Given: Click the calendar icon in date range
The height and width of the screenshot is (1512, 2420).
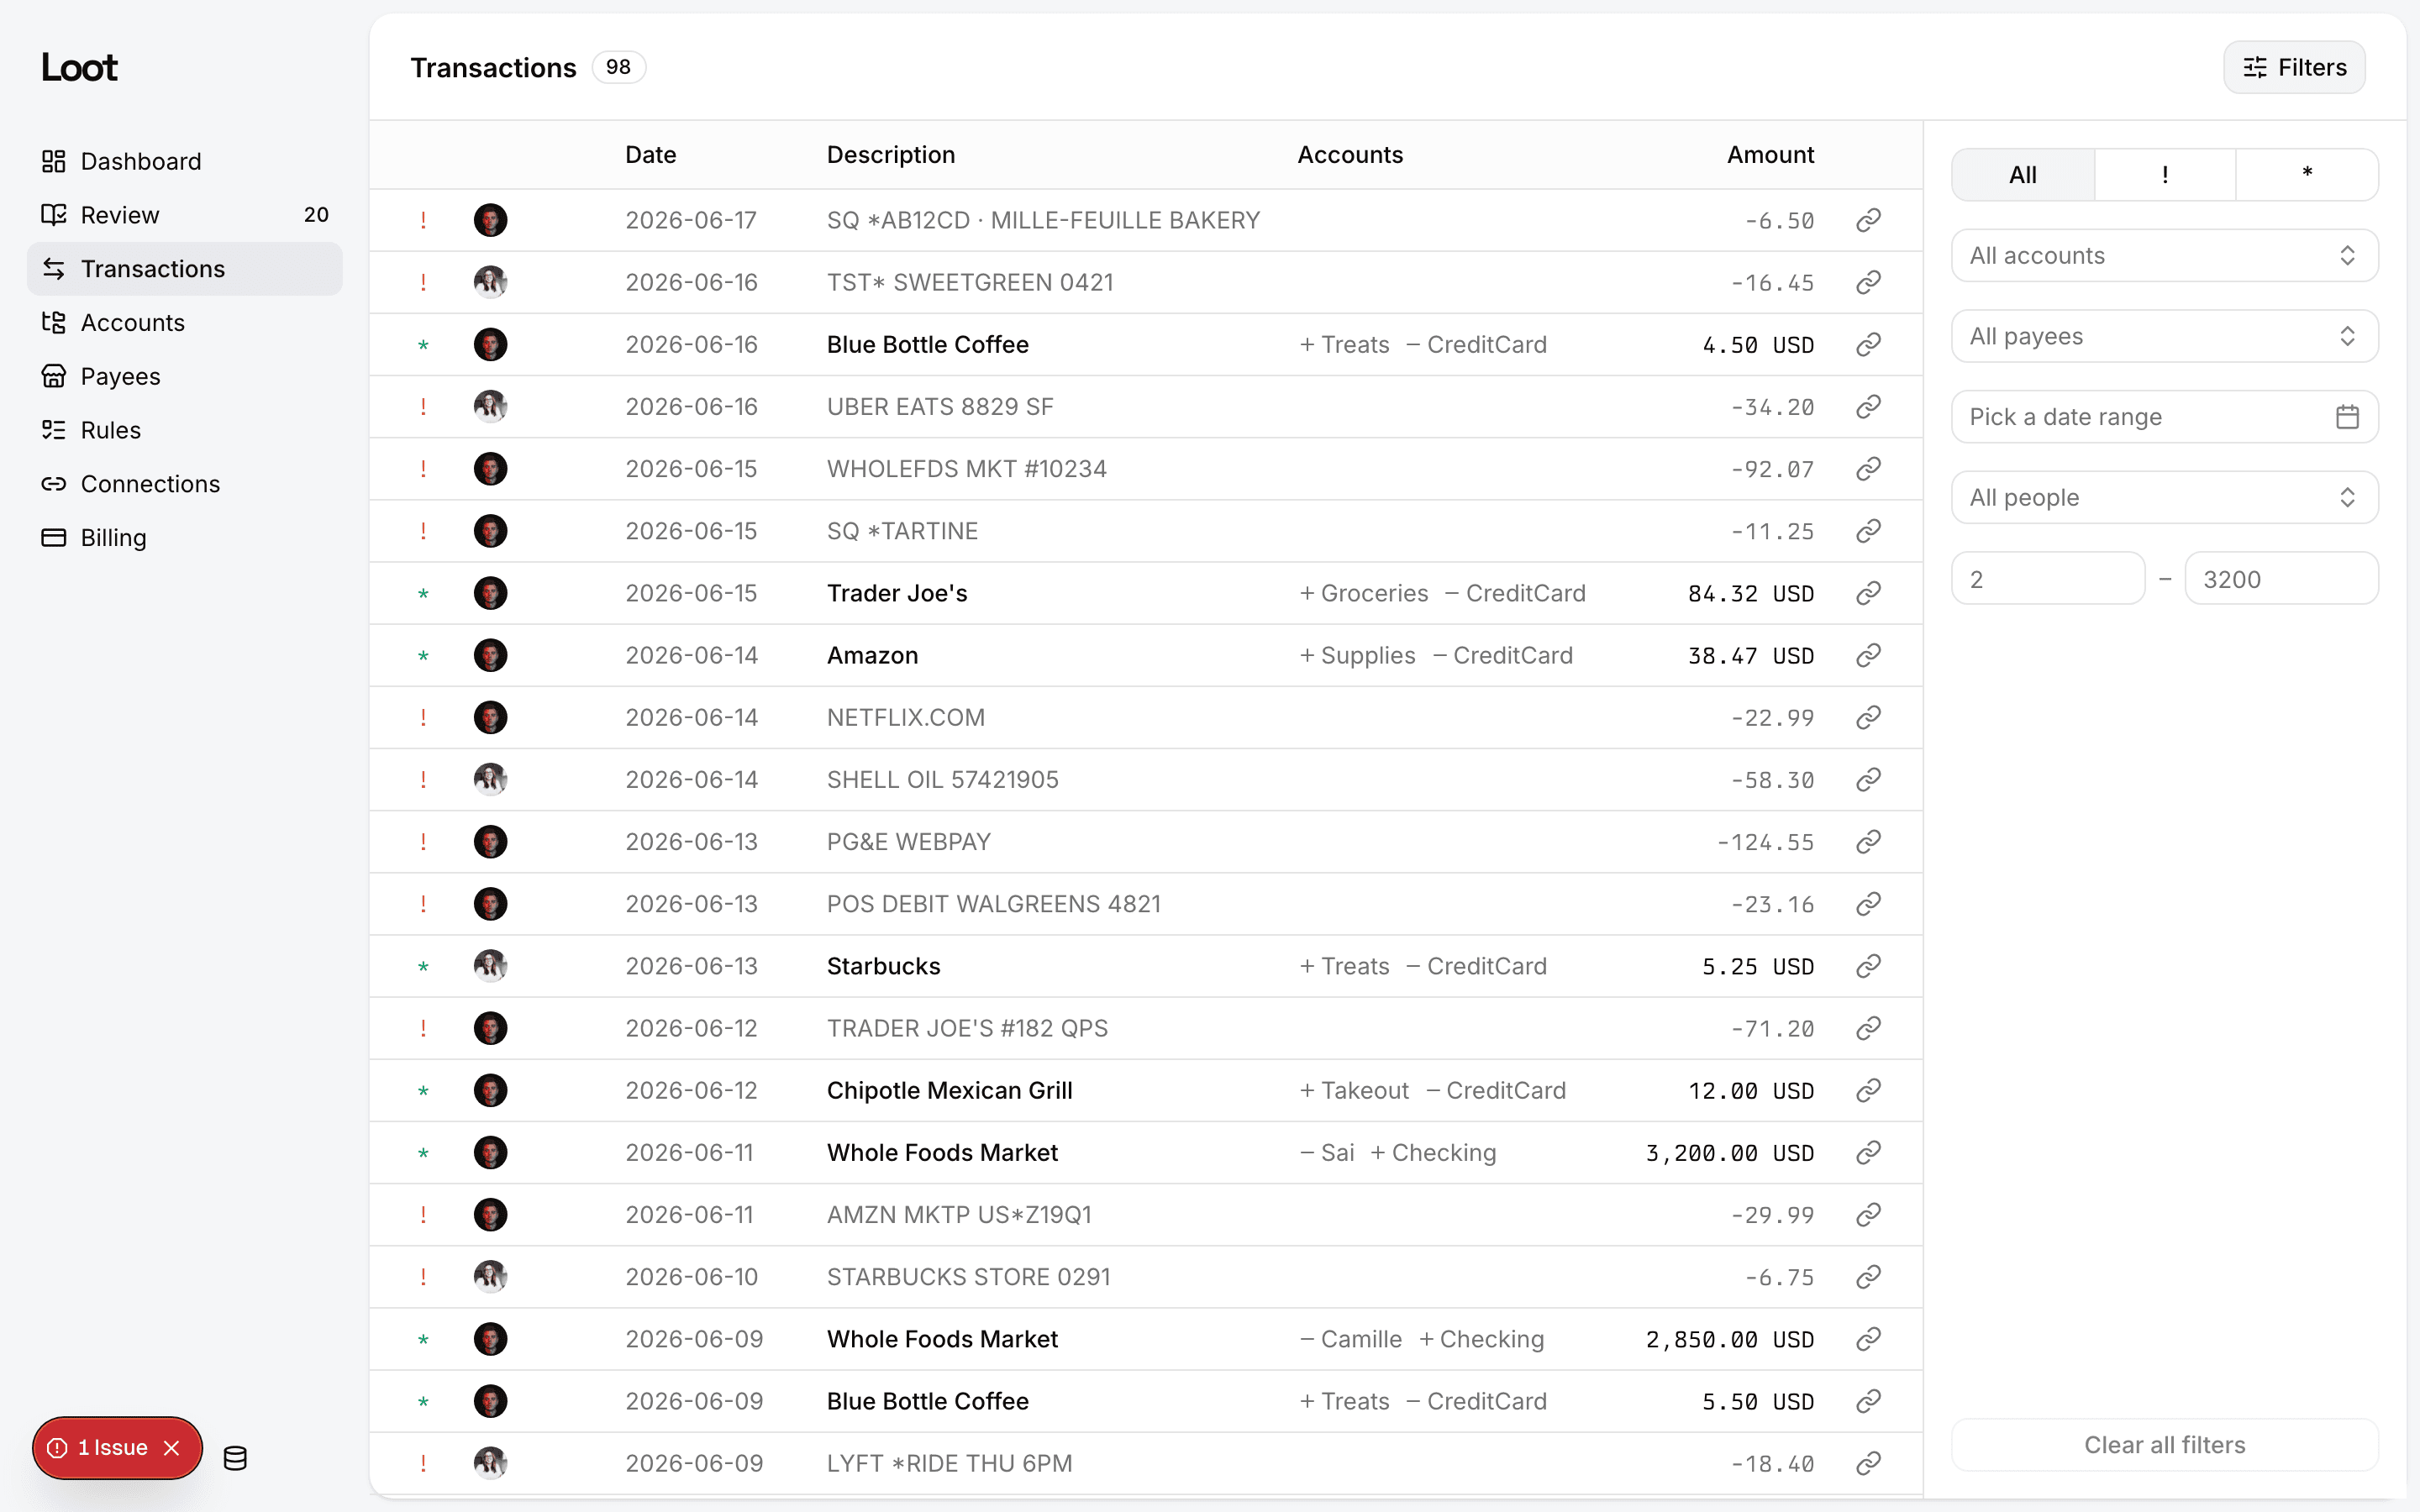Looking at the screenshot, I should (x=2347, y=417).
